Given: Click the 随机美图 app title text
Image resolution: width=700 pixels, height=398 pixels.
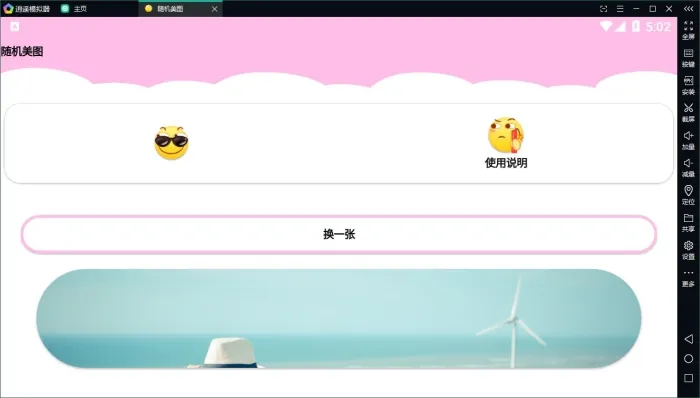Looking at the screenshot, I should click(22, 51).
